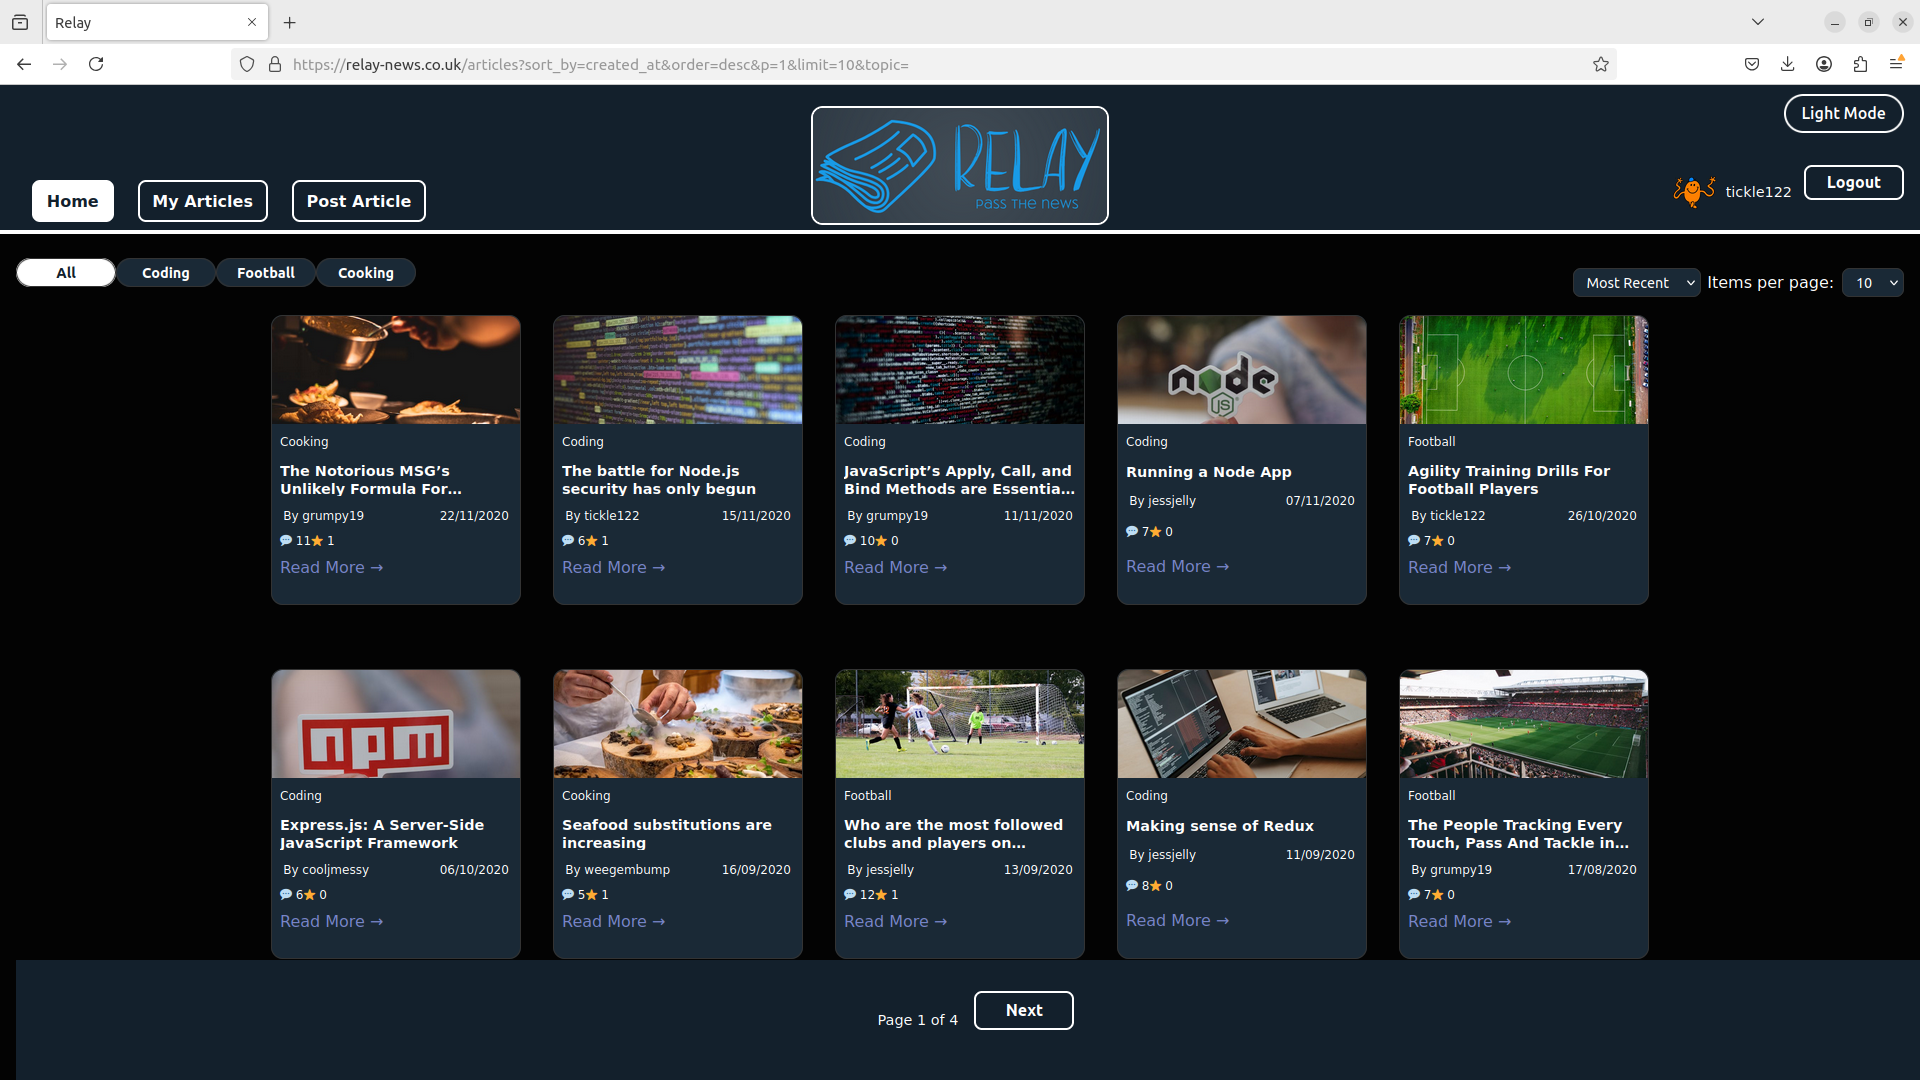1920x1080 pixels.
Task: Read More on Seafood substitutions article
Action: (x=613, y=921)
